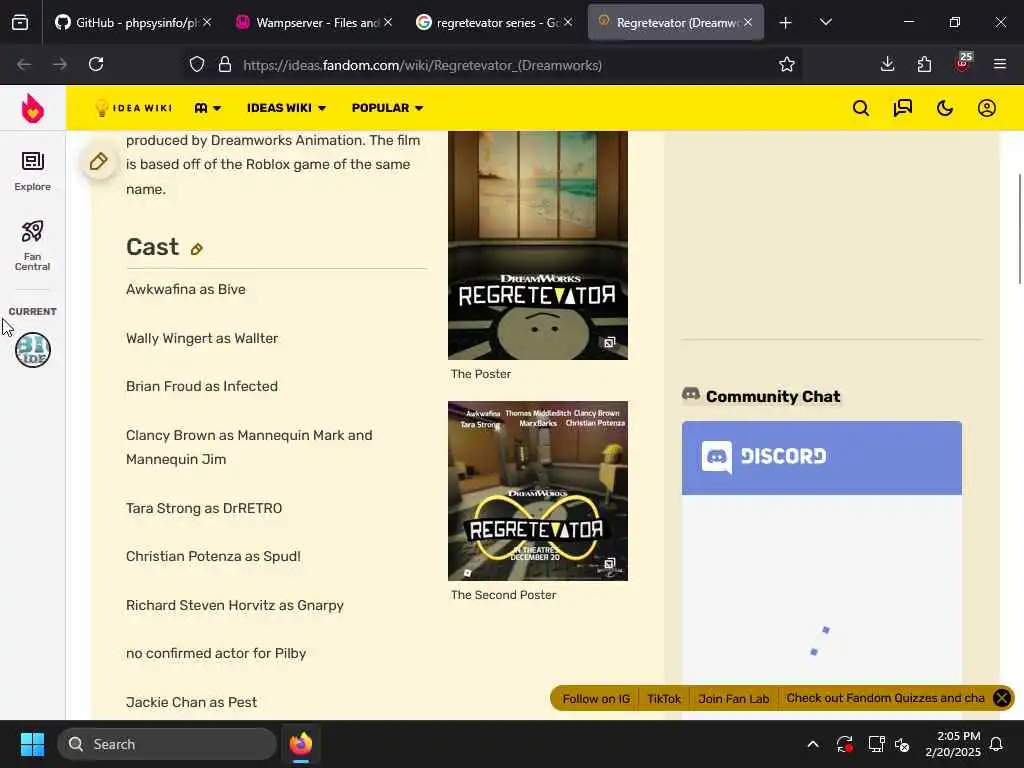The width and height of the screenshot is (1024, 768).
Task: Enlarge The Second Poster via expand icon
Action: click(609, 563)
